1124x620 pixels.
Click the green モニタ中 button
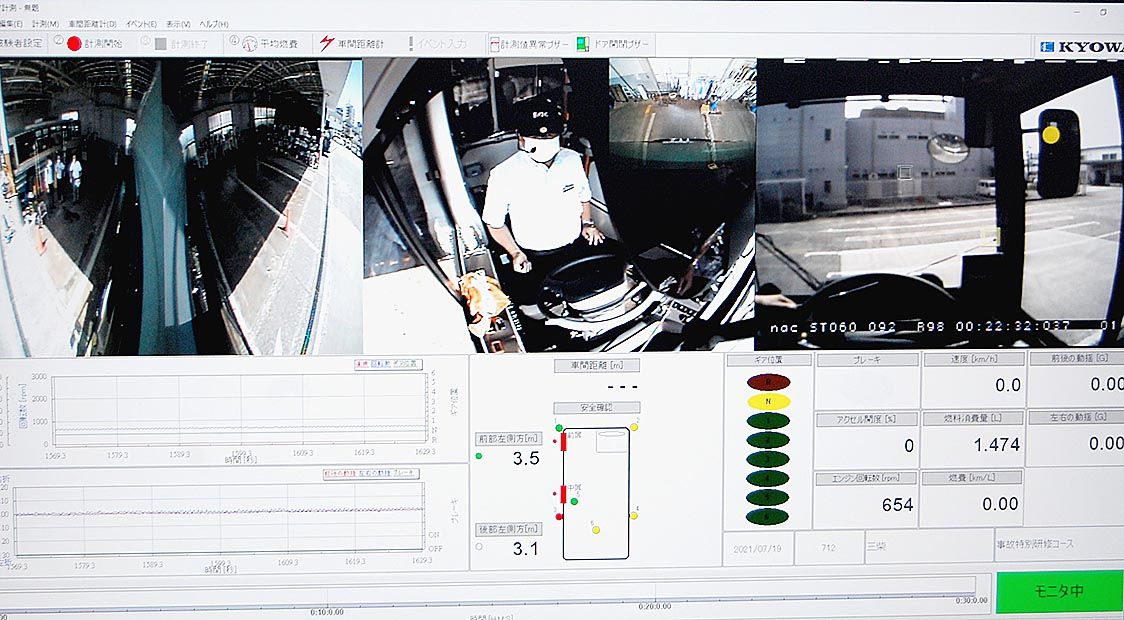[1059, 591]
